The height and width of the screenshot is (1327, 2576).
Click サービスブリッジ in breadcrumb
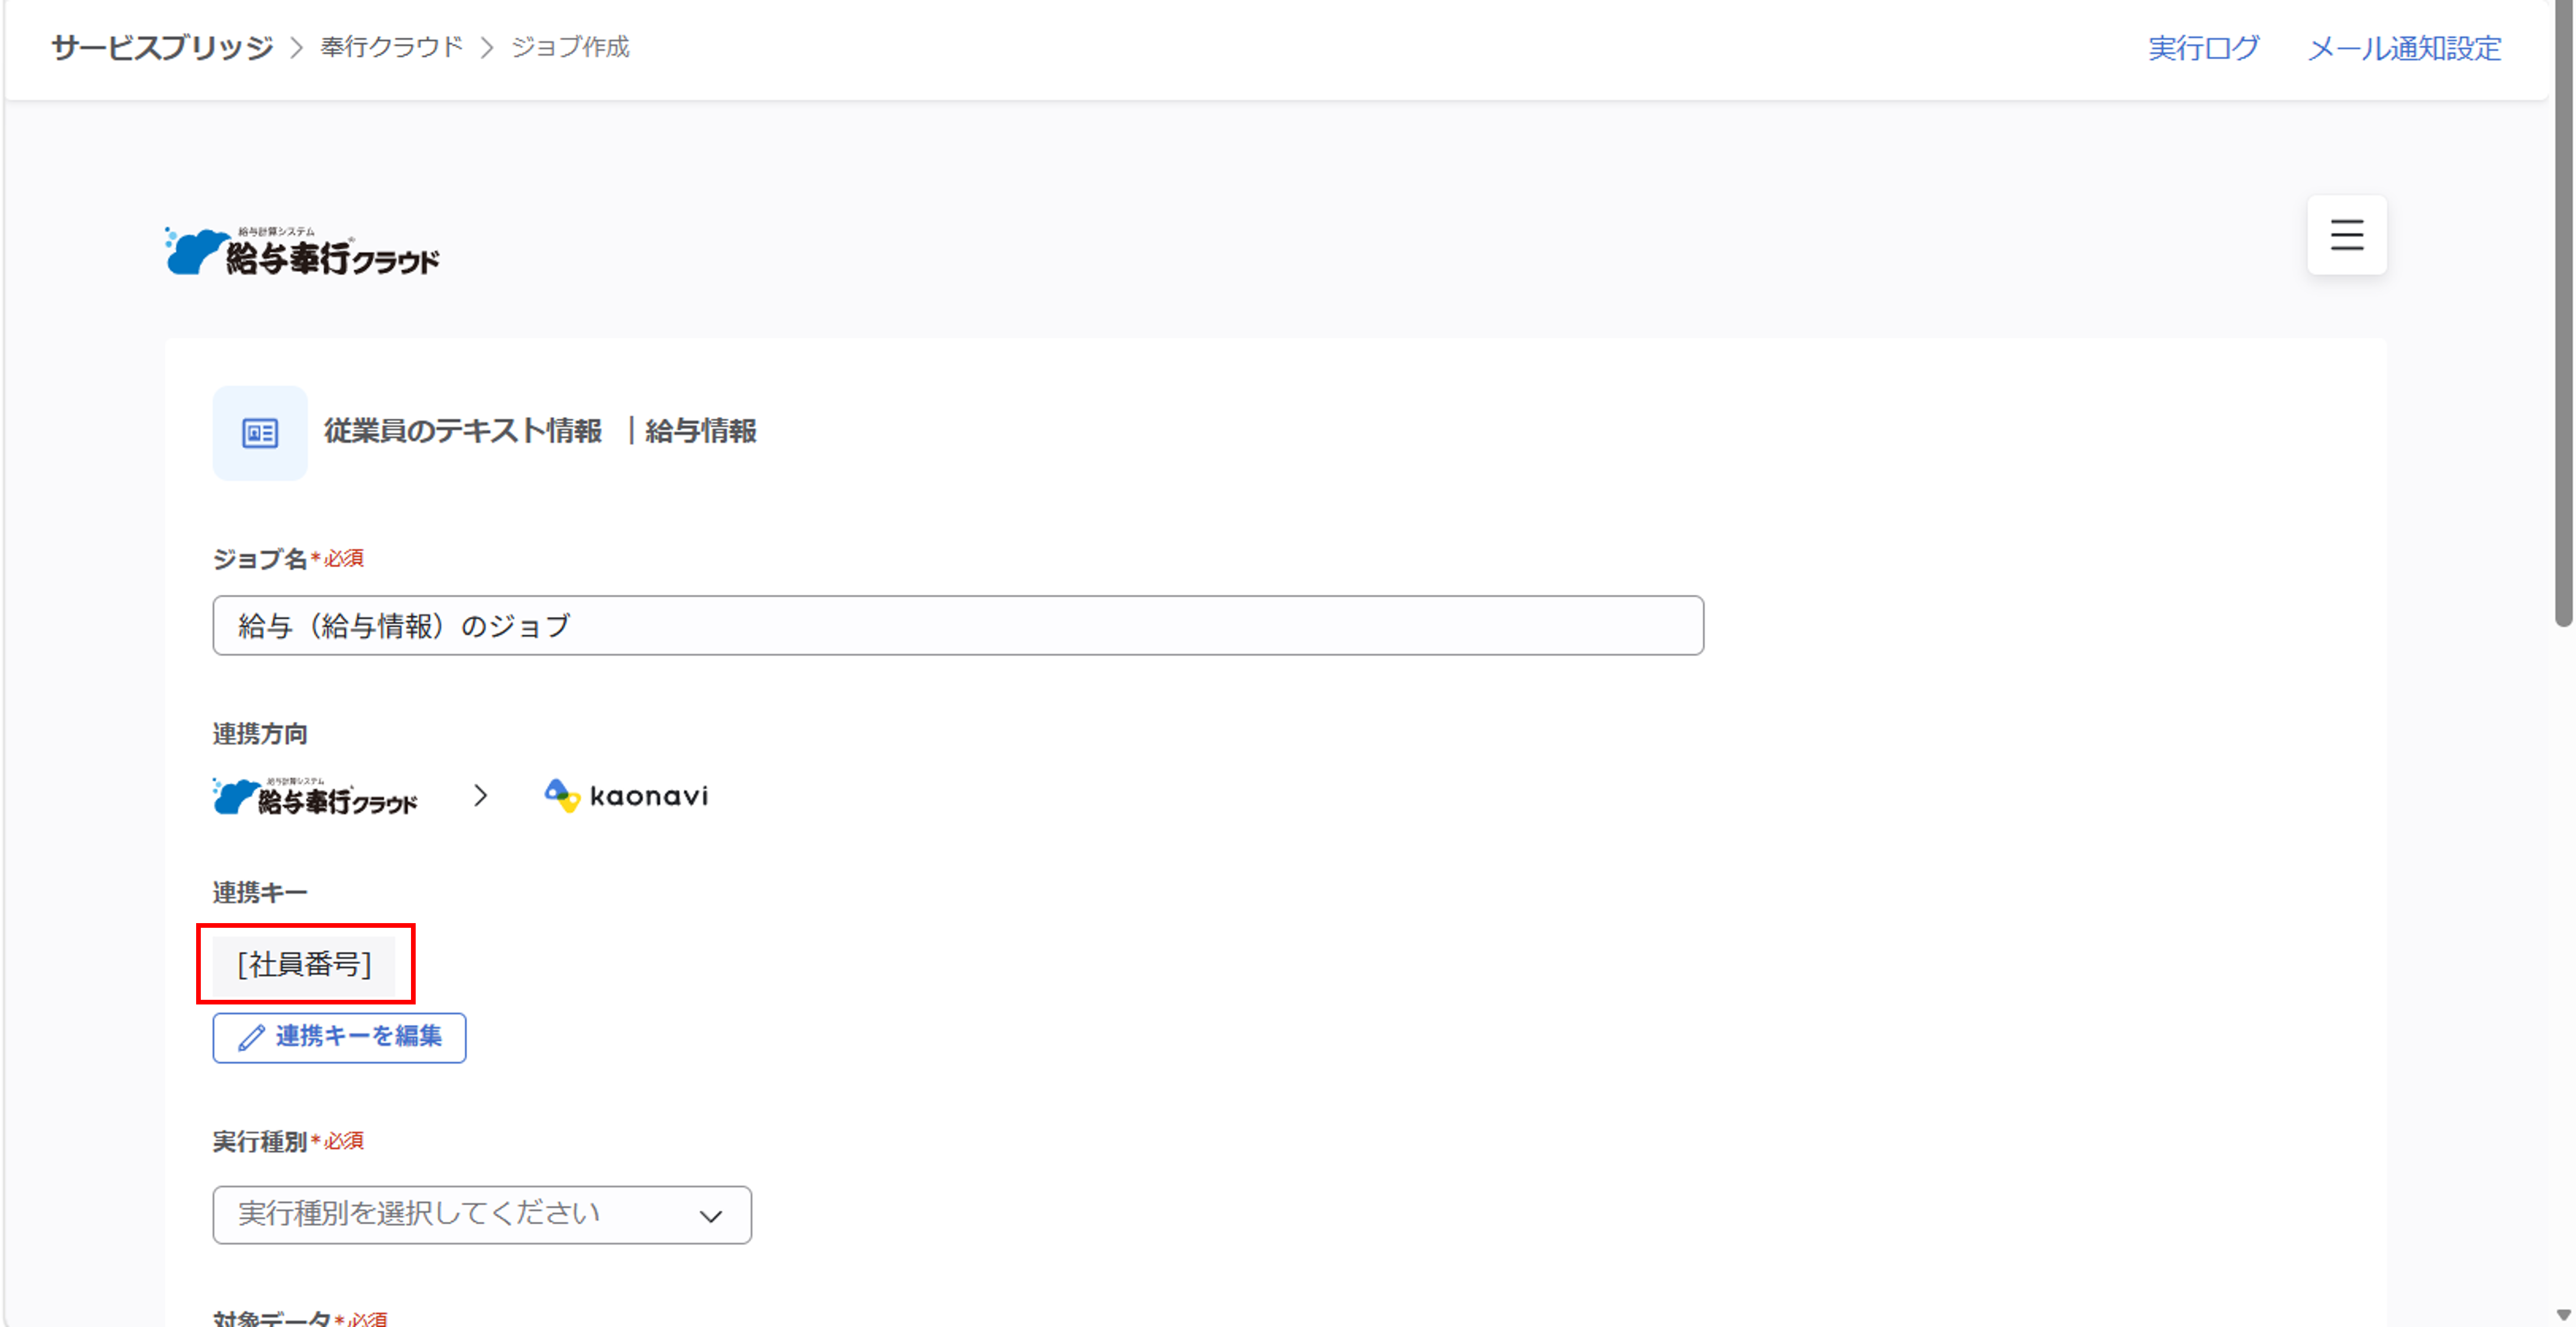tap(162, 47)
